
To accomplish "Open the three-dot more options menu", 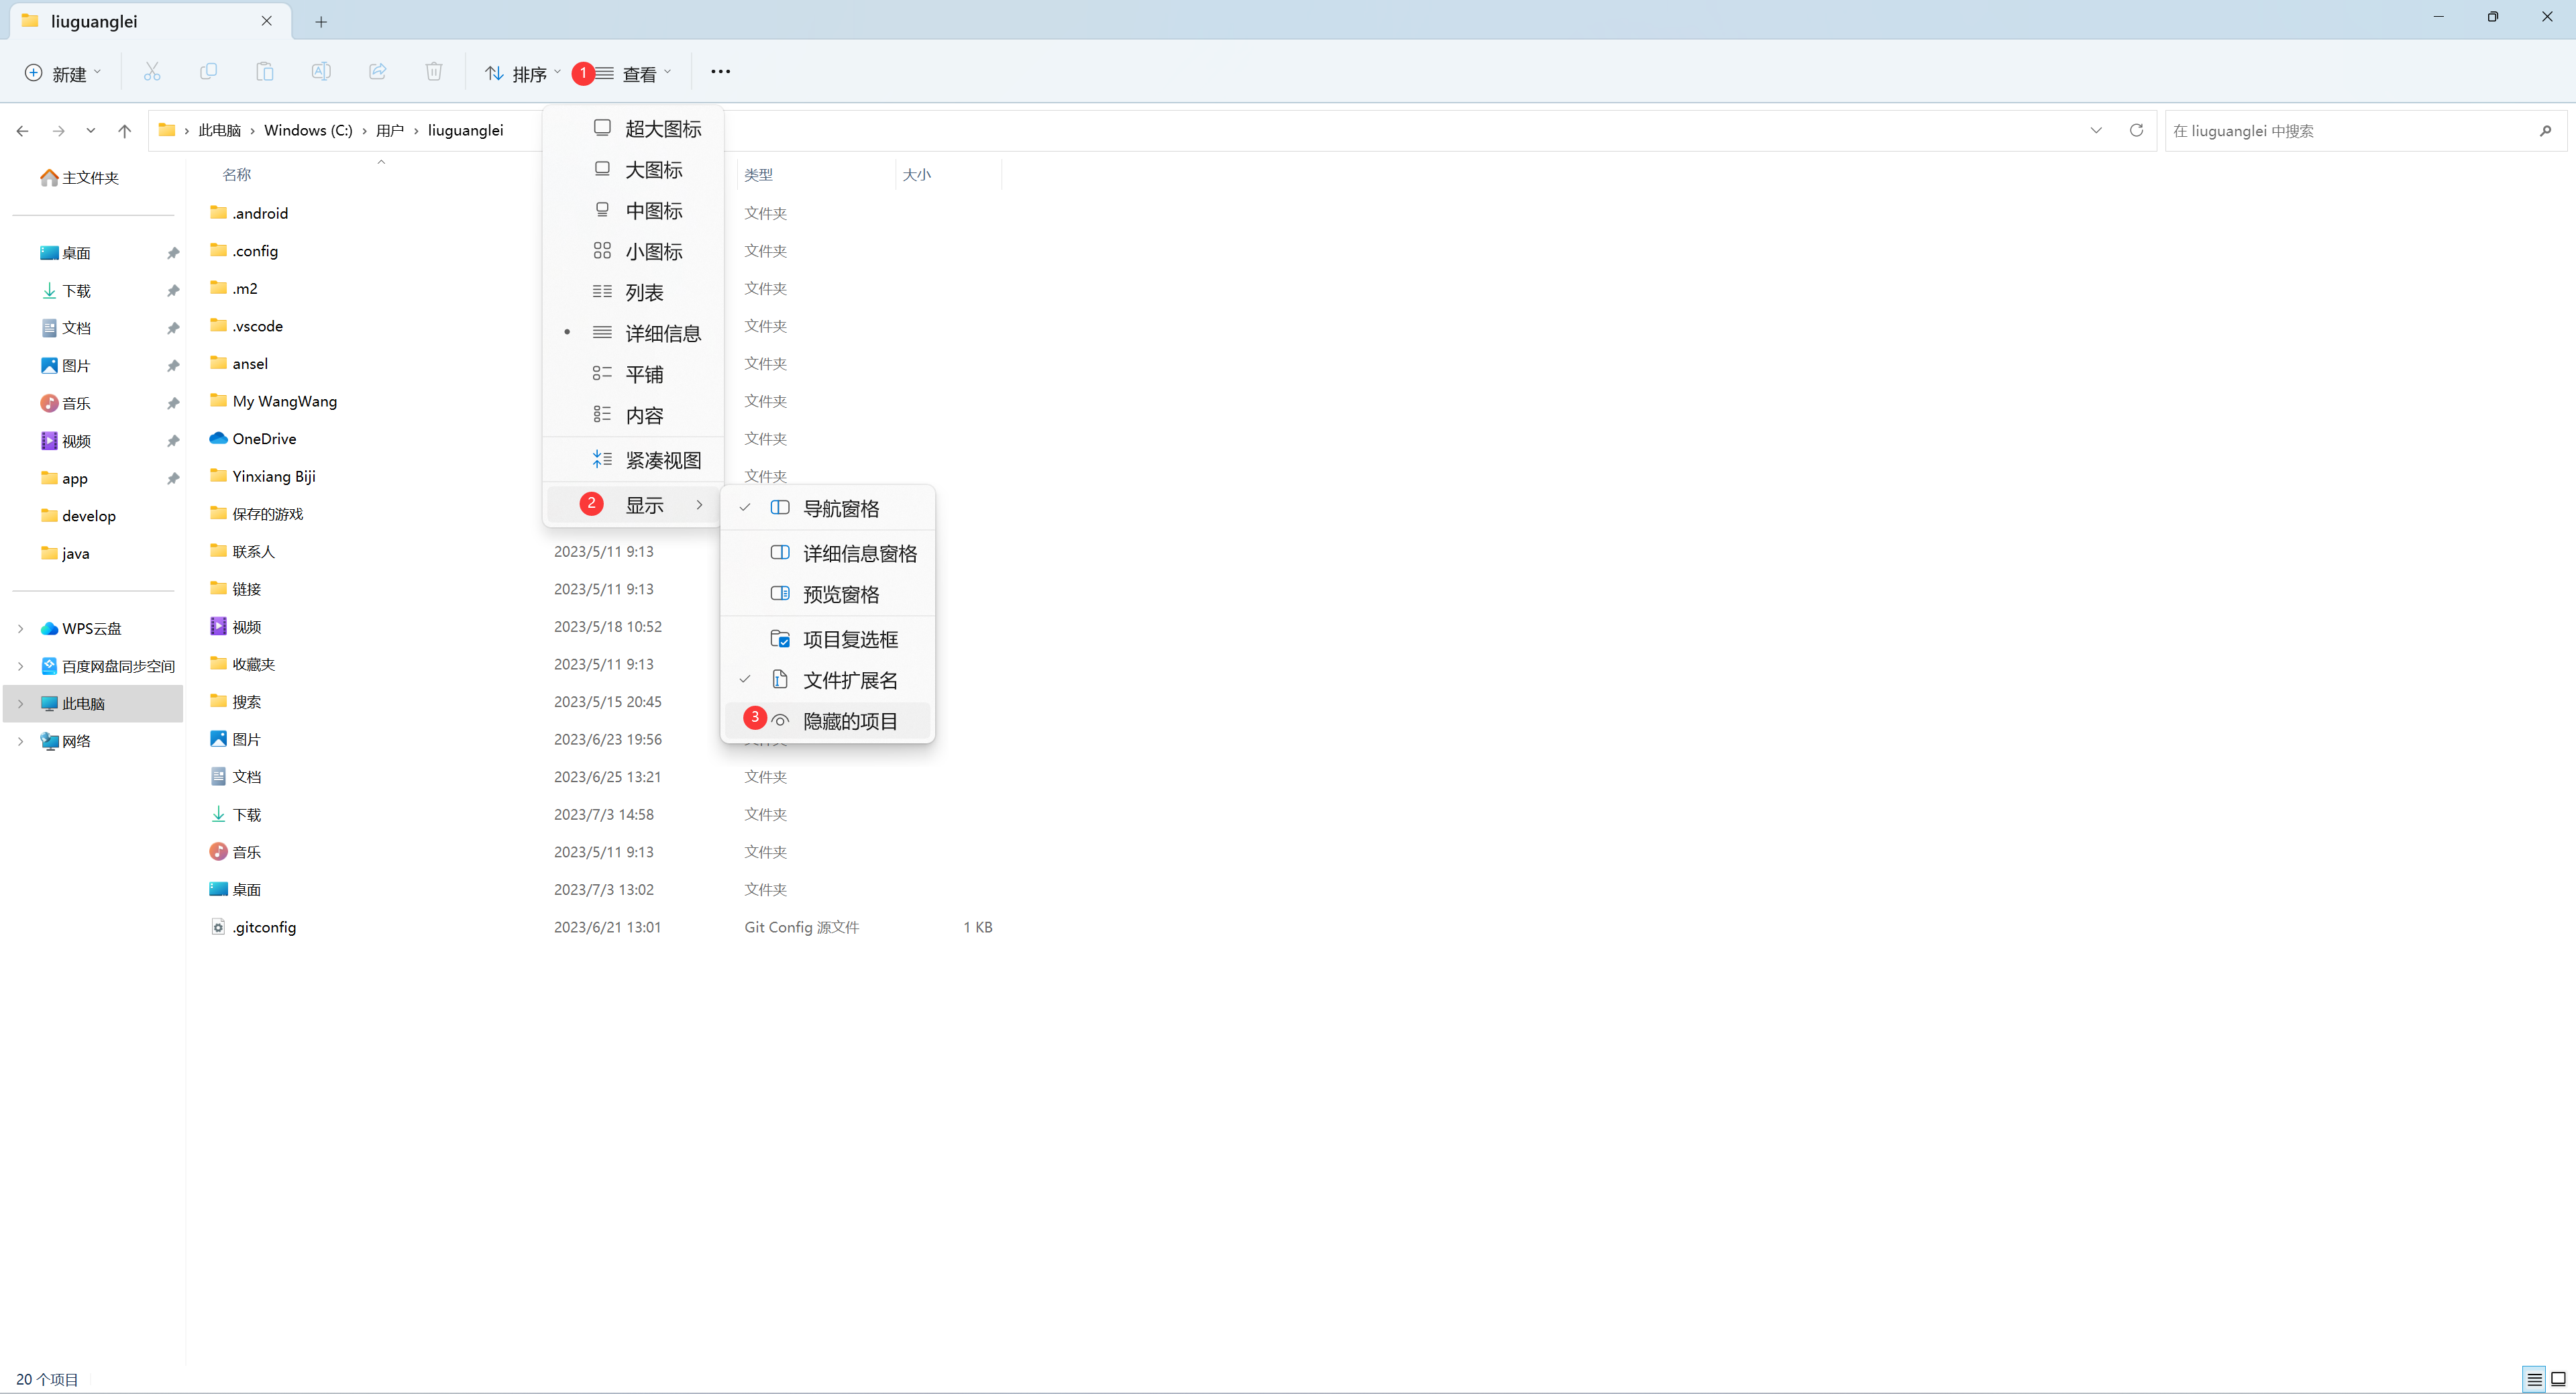I will [x=720, y=72].
